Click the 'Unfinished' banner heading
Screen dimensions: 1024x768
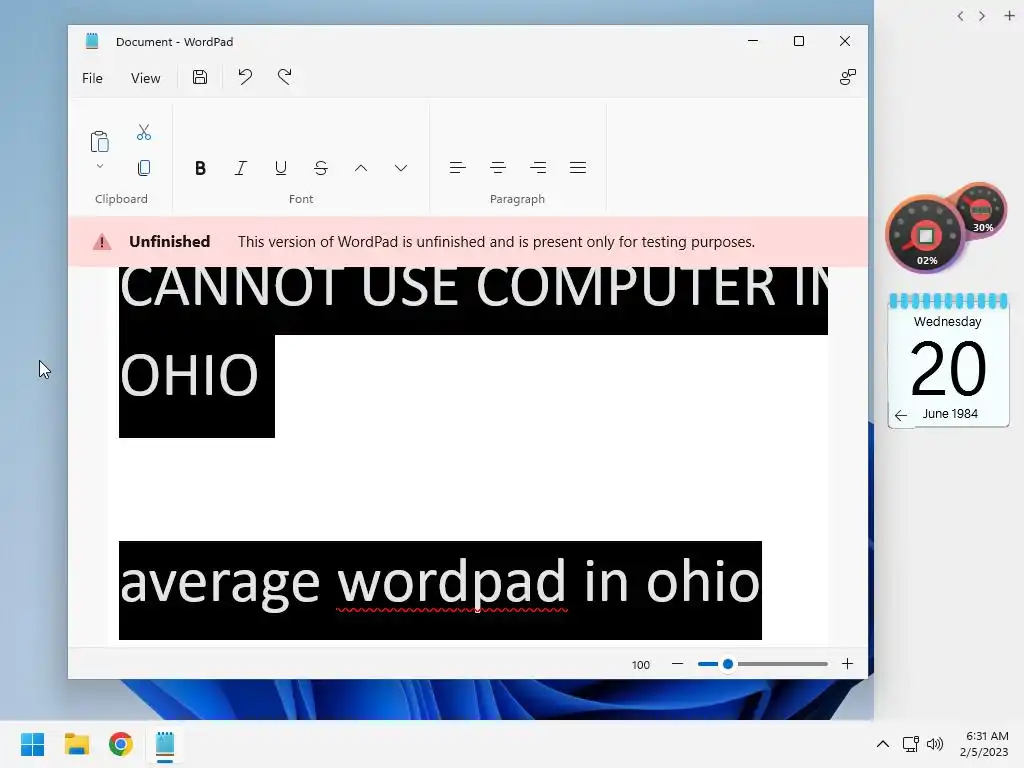click(169, 242)
